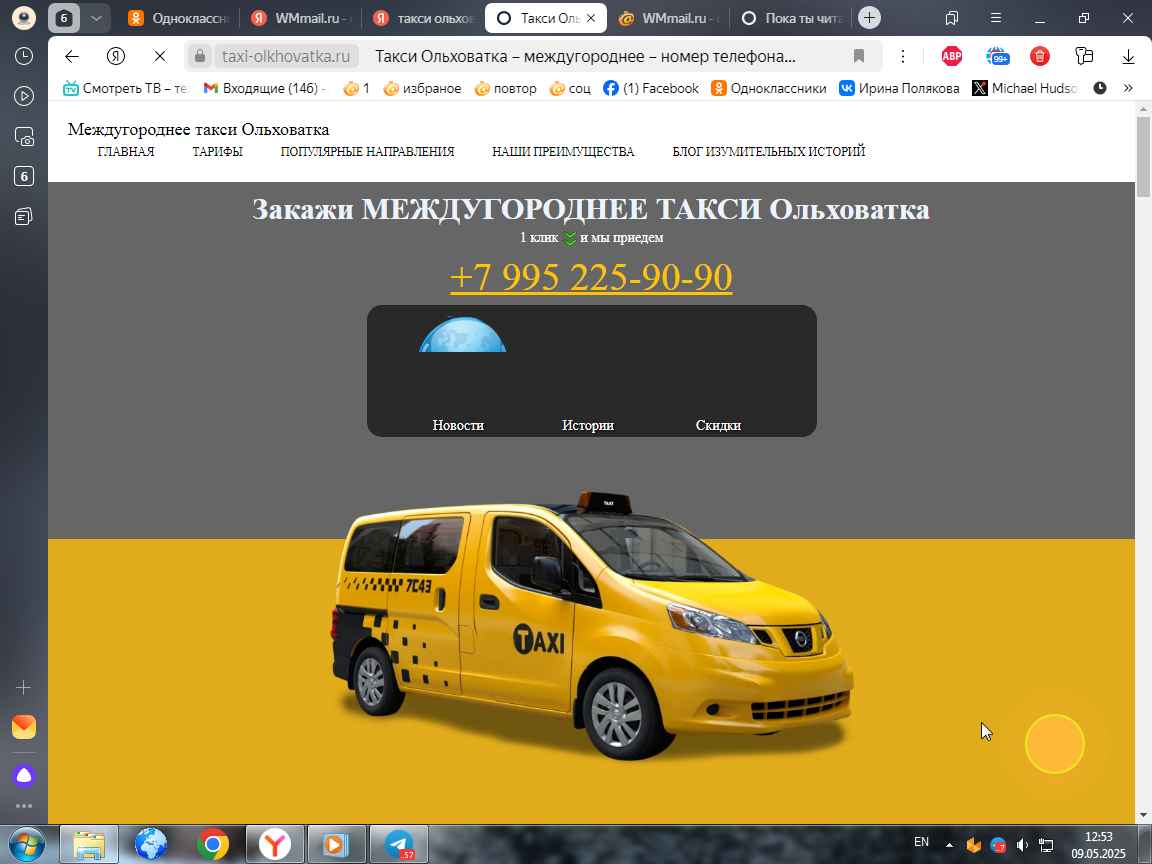Open Одноклассники bookmark in bar
The height and width of the screenshot is (864, 1152).
[768, 88]
